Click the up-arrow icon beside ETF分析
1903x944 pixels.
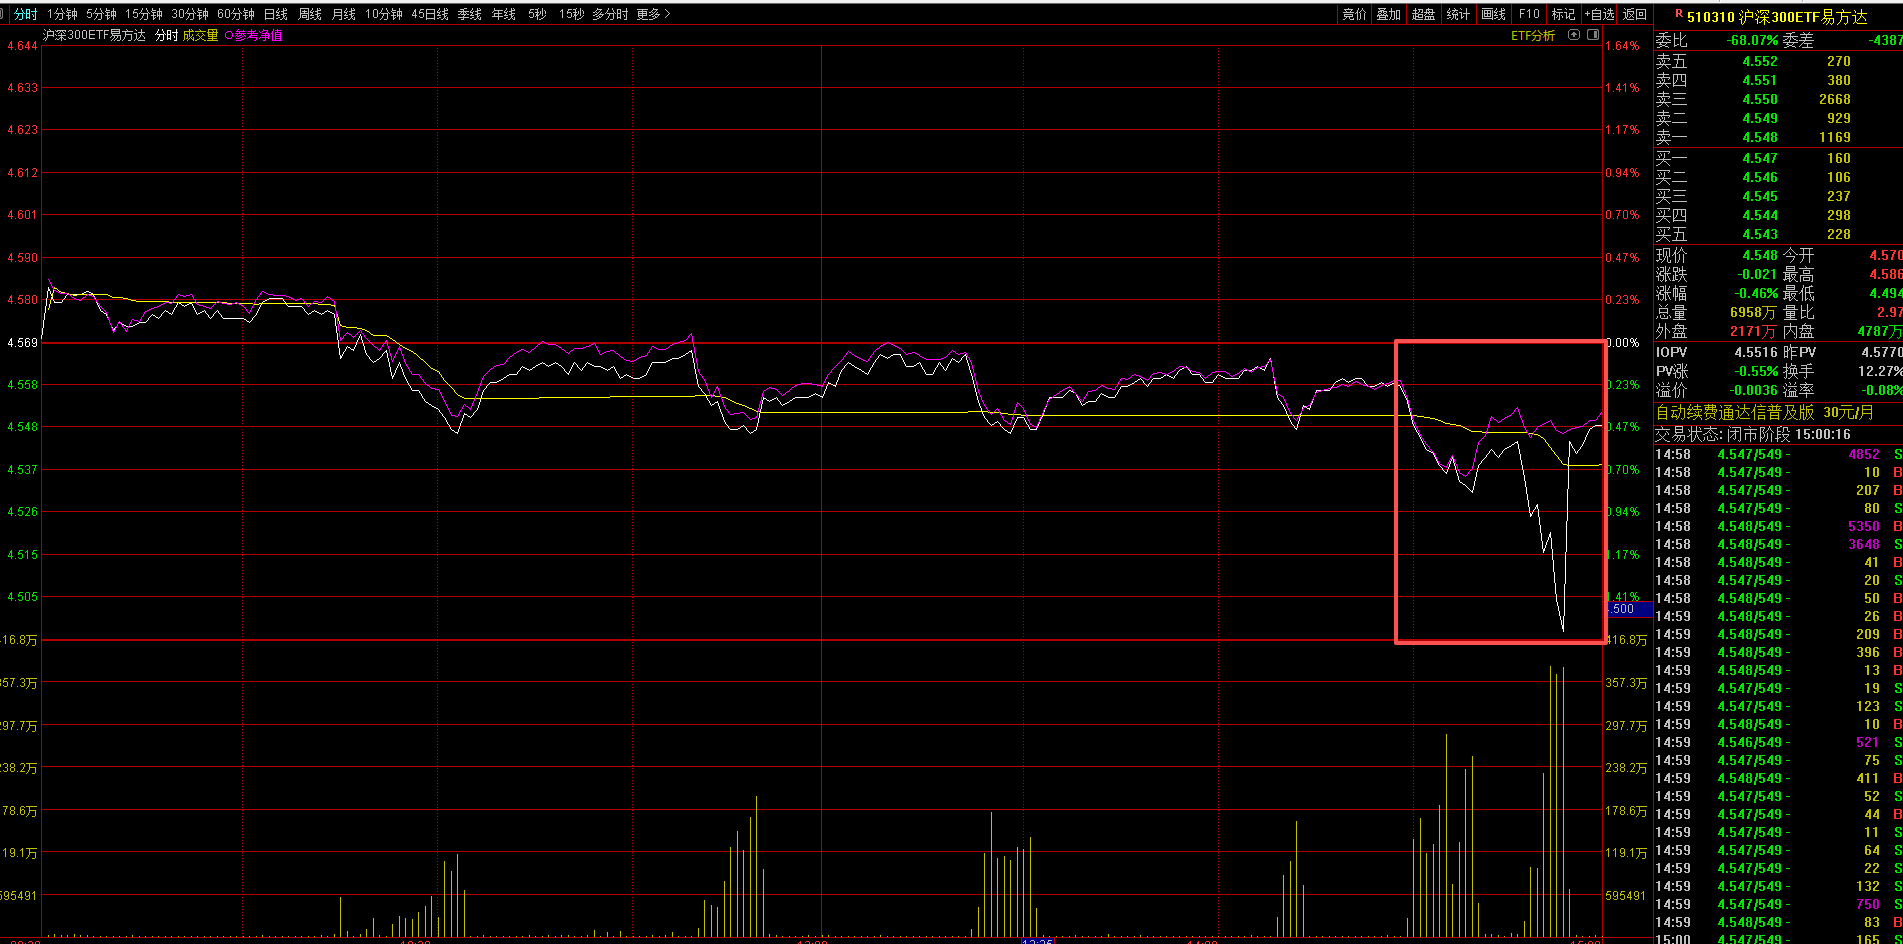(1574, 35)
